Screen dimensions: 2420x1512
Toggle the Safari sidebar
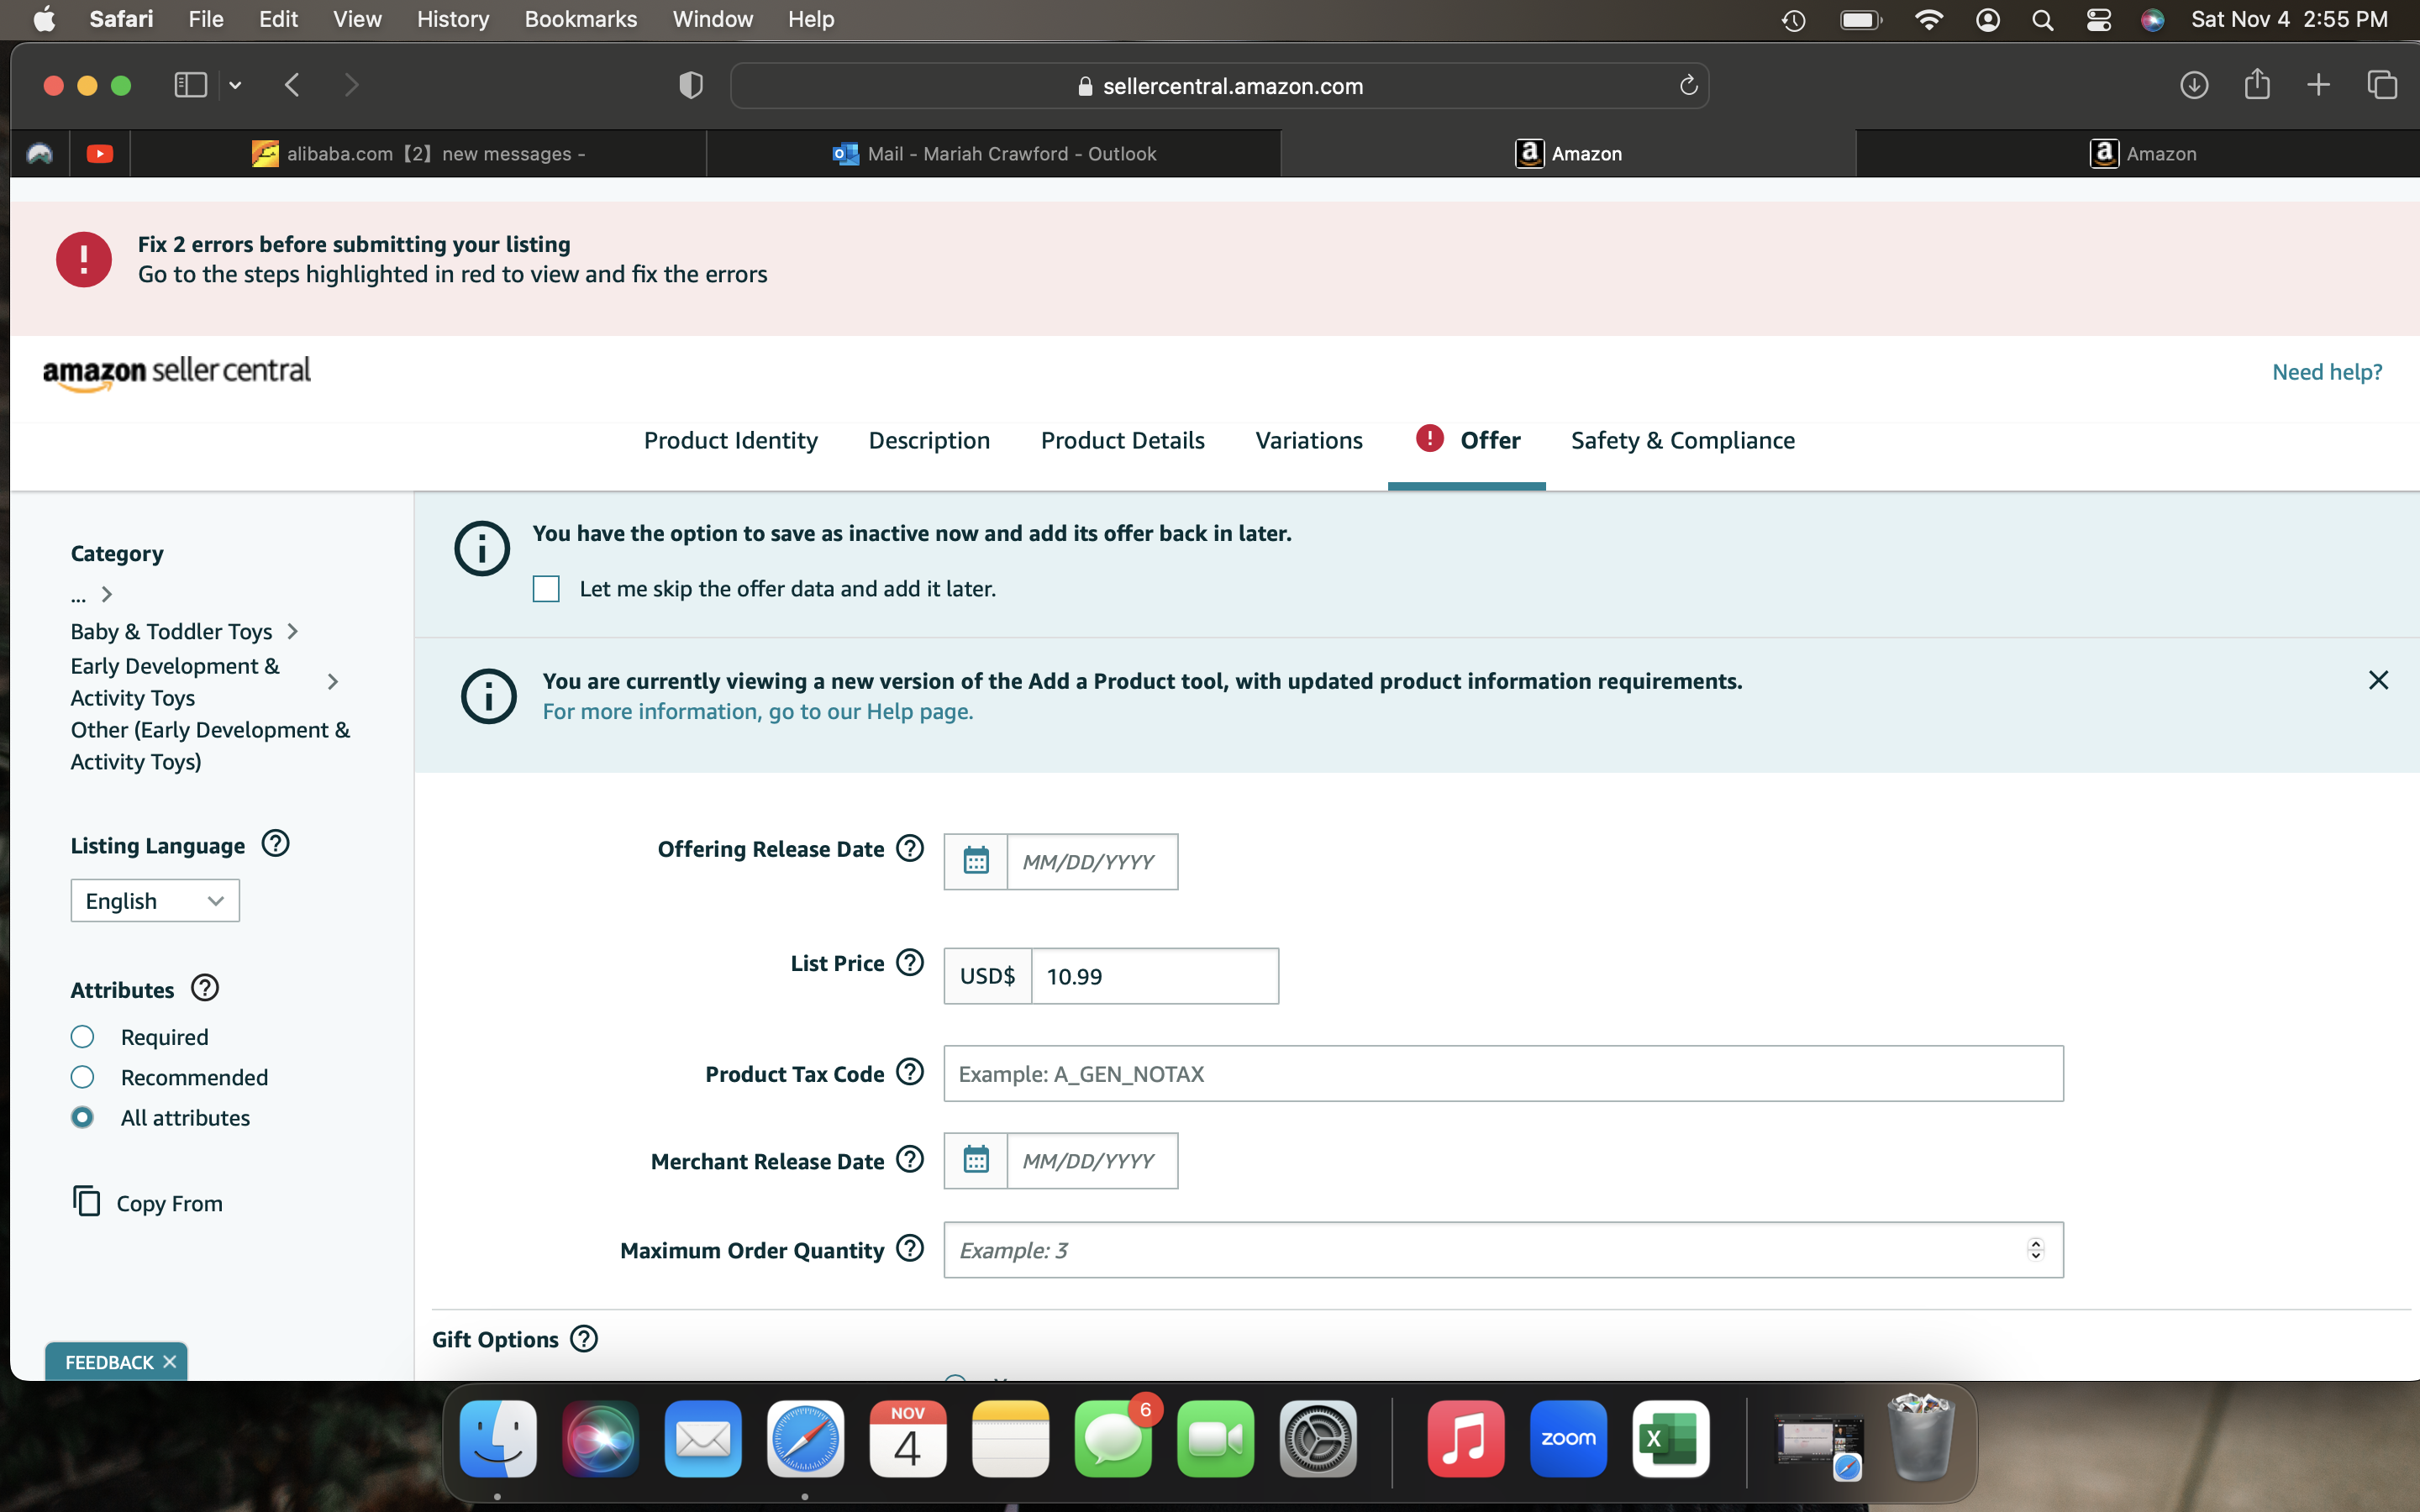tap(190, 85)
